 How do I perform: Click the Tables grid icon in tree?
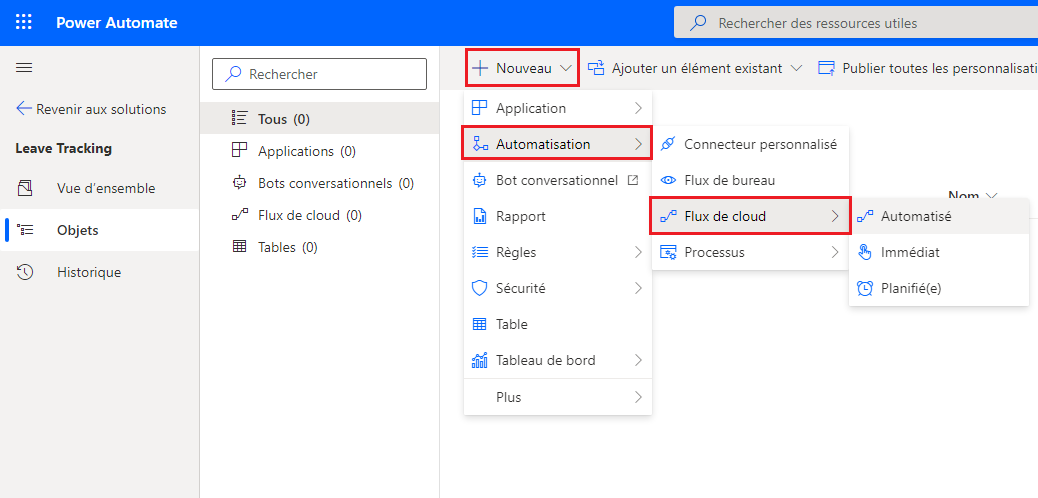pos(238,247)
